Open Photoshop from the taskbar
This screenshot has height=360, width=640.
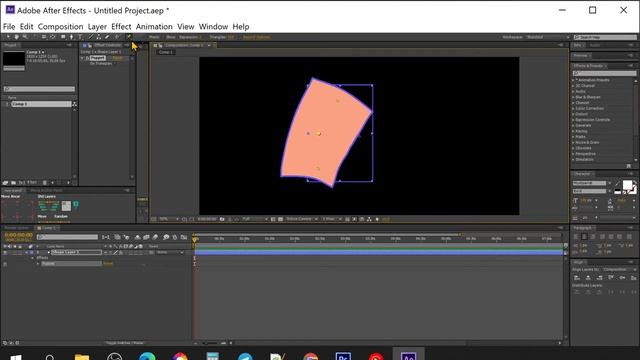coord(343,356)
